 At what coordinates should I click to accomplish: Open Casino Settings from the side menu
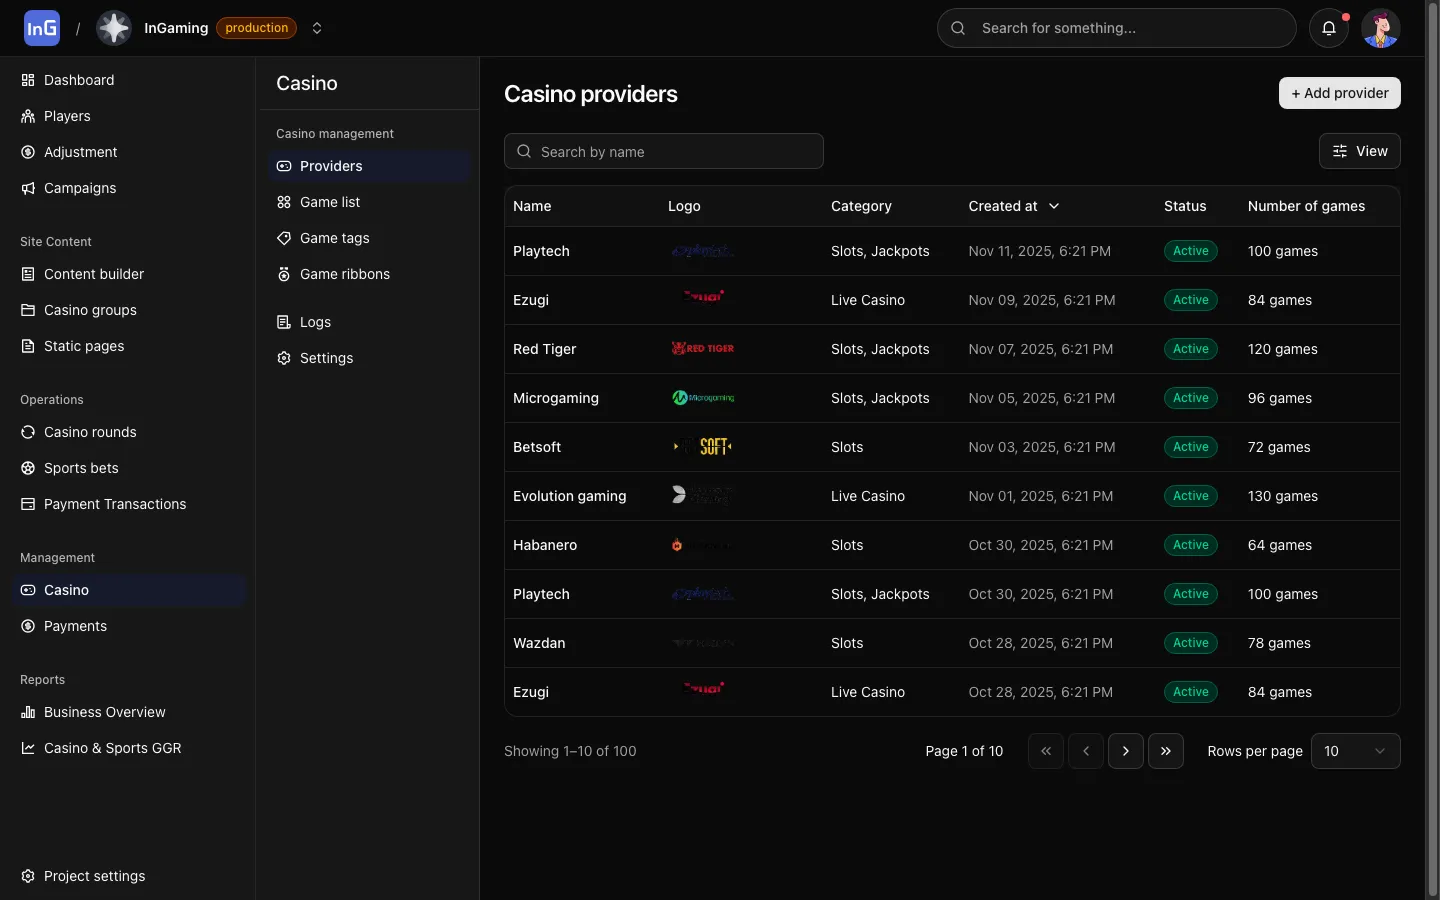click(x=325, y=358)
